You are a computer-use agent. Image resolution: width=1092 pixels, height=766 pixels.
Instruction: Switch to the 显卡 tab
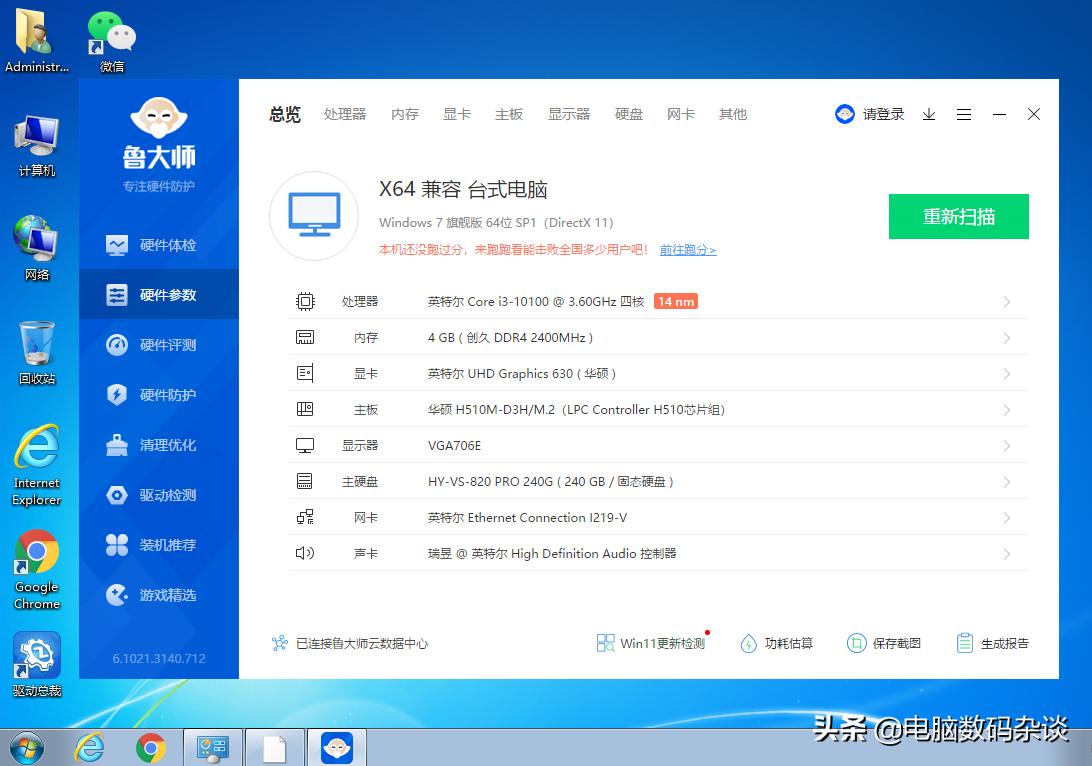click(457, 114)
